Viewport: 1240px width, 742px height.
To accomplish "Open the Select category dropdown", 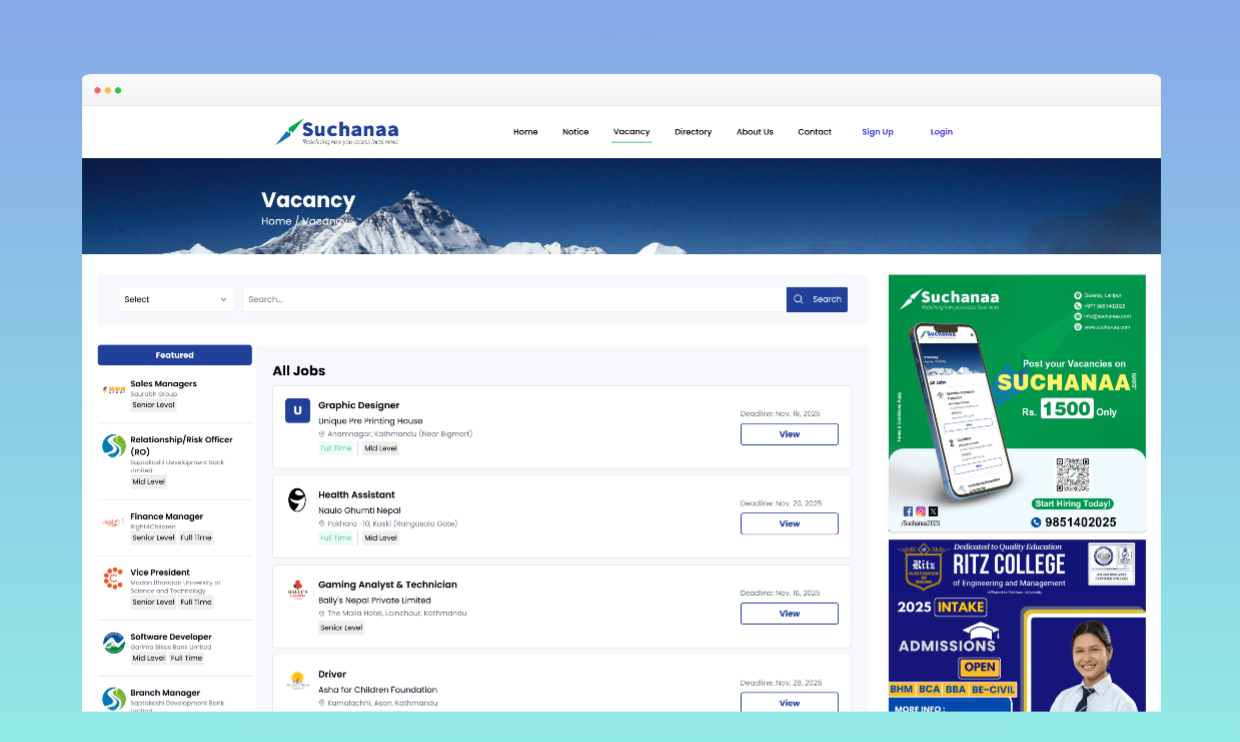I will tap(176, 299).
